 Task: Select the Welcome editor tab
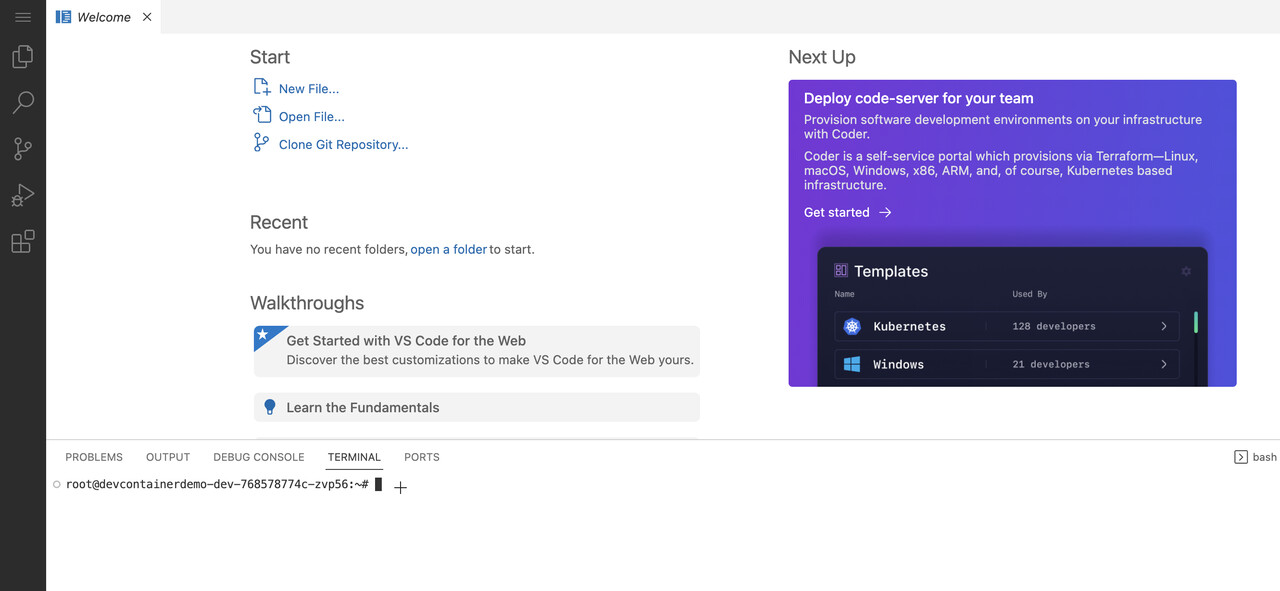pos(103,17)
